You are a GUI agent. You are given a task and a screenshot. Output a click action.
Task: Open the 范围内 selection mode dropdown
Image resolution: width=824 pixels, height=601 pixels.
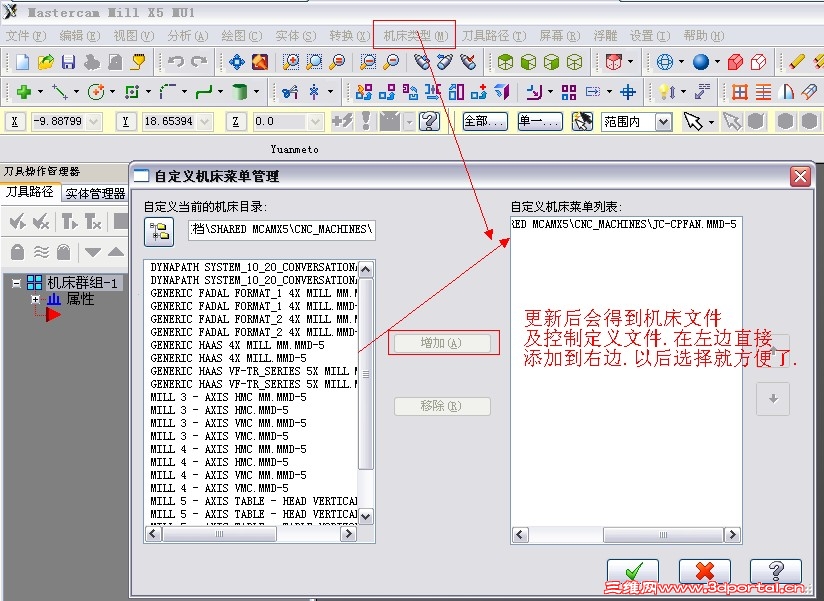pos(664,122)
